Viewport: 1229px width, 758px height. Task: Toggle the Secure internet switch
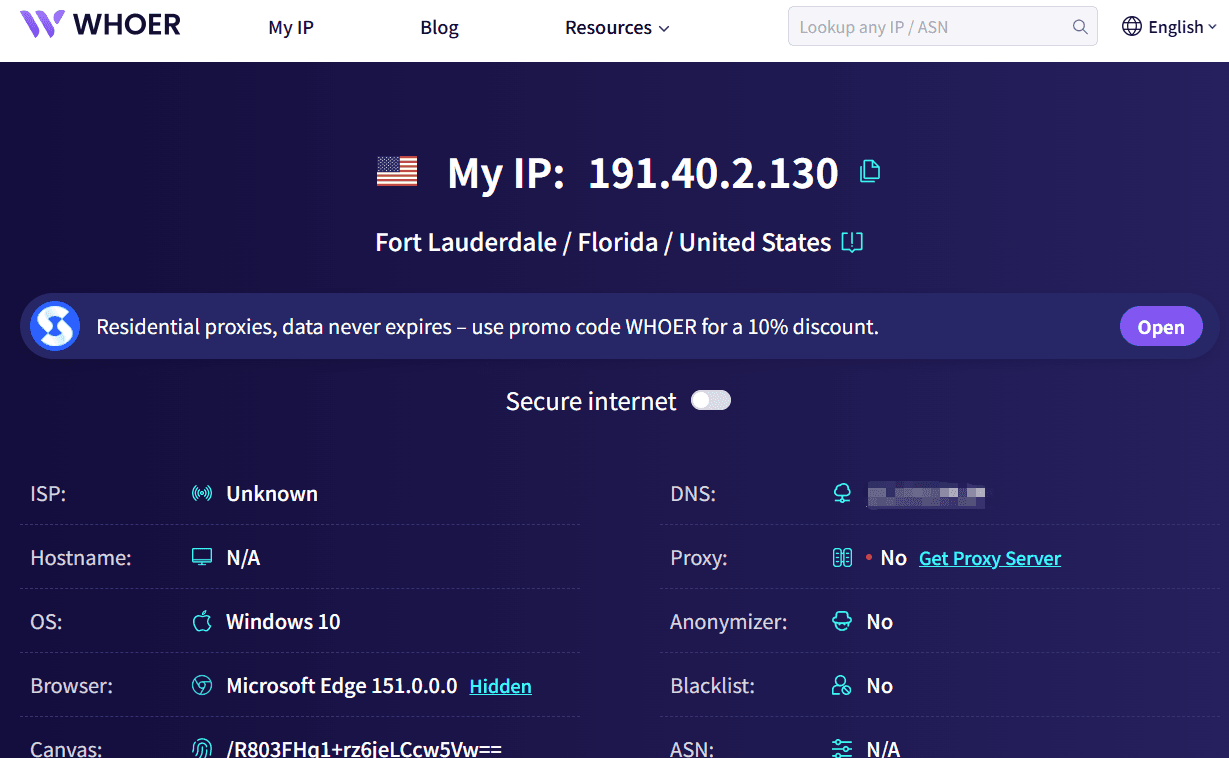point(711,400)
